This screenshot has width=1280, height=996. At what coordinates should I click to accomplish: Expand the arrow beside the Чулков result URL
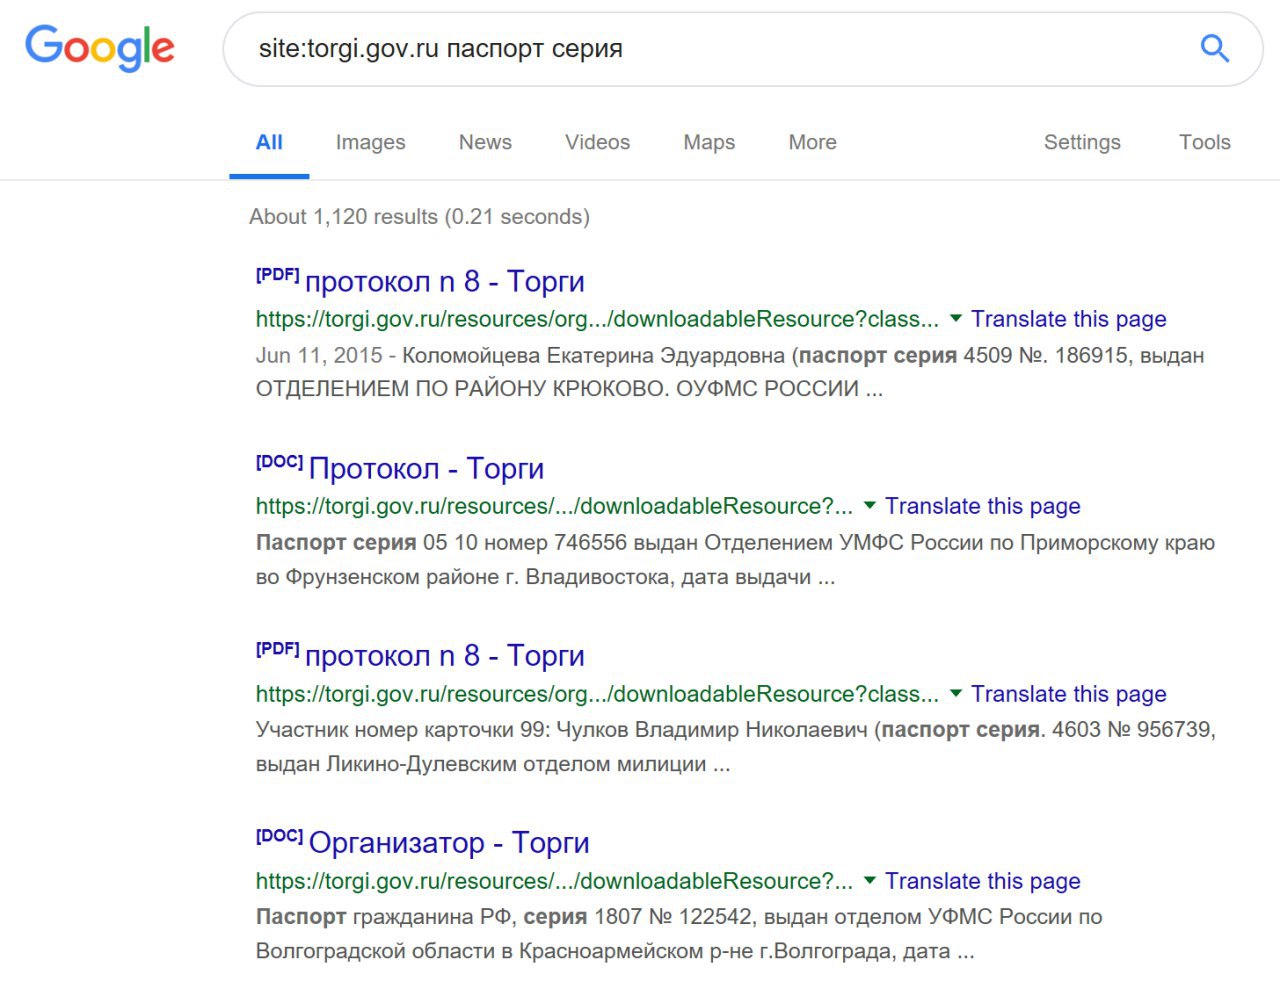[x=956, y=693]
